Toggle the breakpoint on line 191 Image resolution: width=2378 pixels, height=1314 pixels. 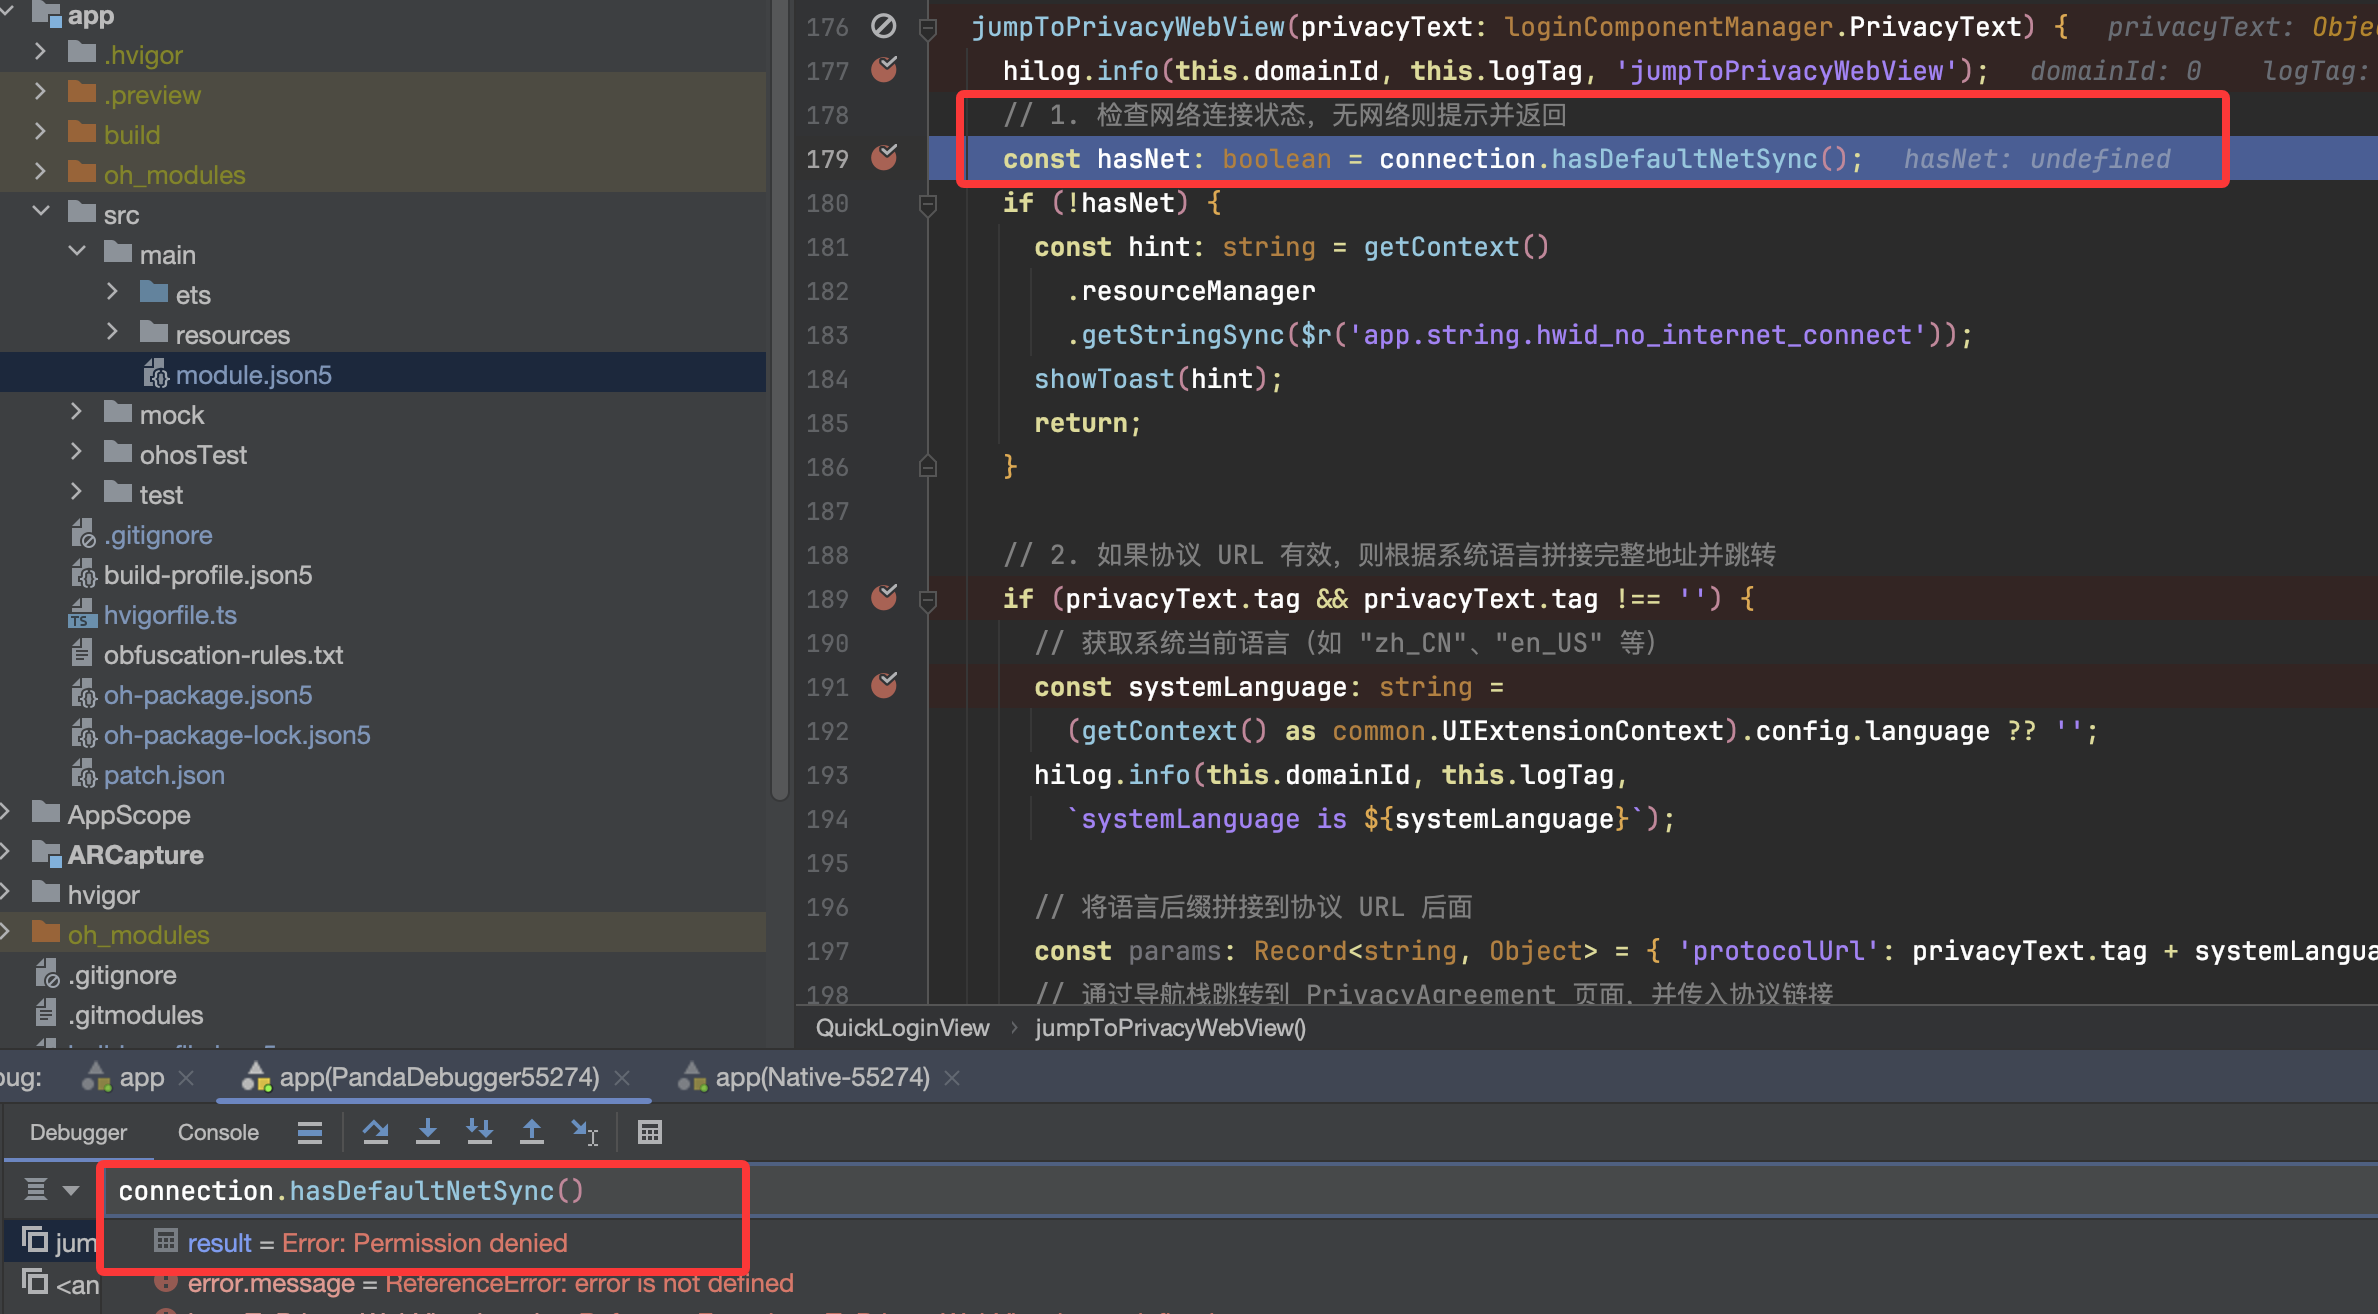(x=884, y=685)
